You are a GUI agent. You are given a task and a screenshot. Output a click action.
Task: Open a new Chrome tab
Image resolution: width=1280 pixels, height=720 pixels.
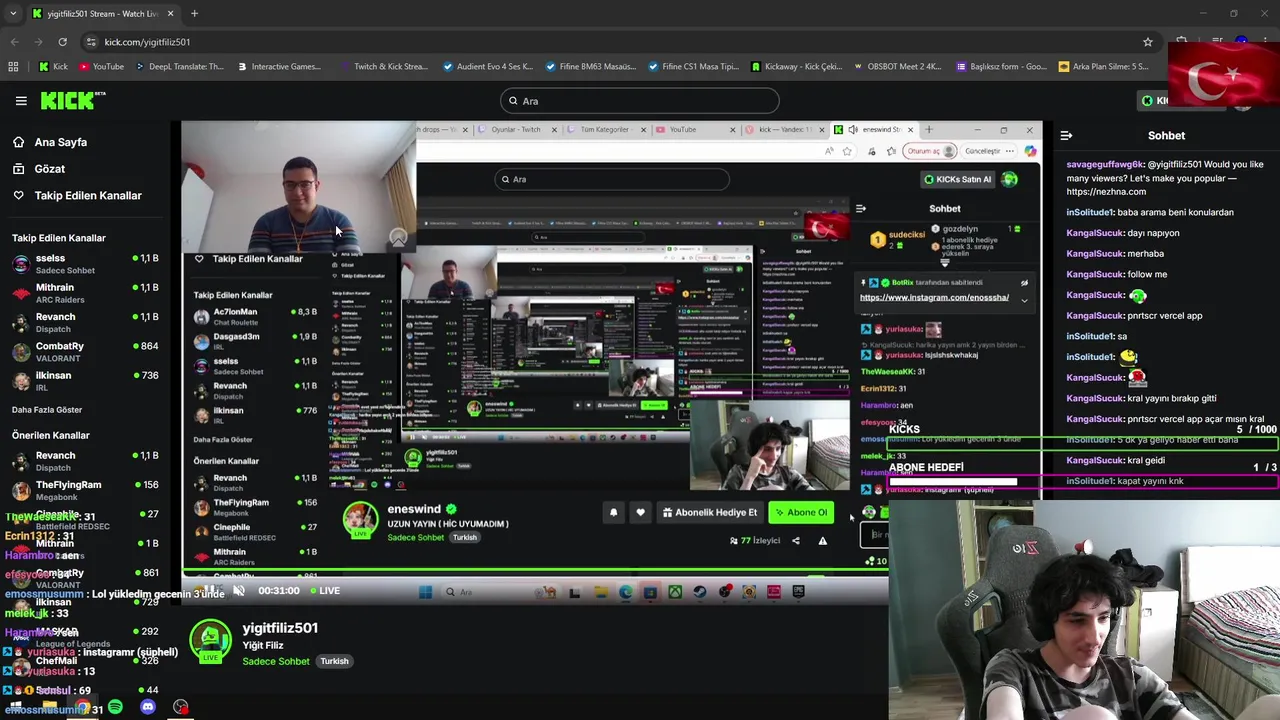194,14
